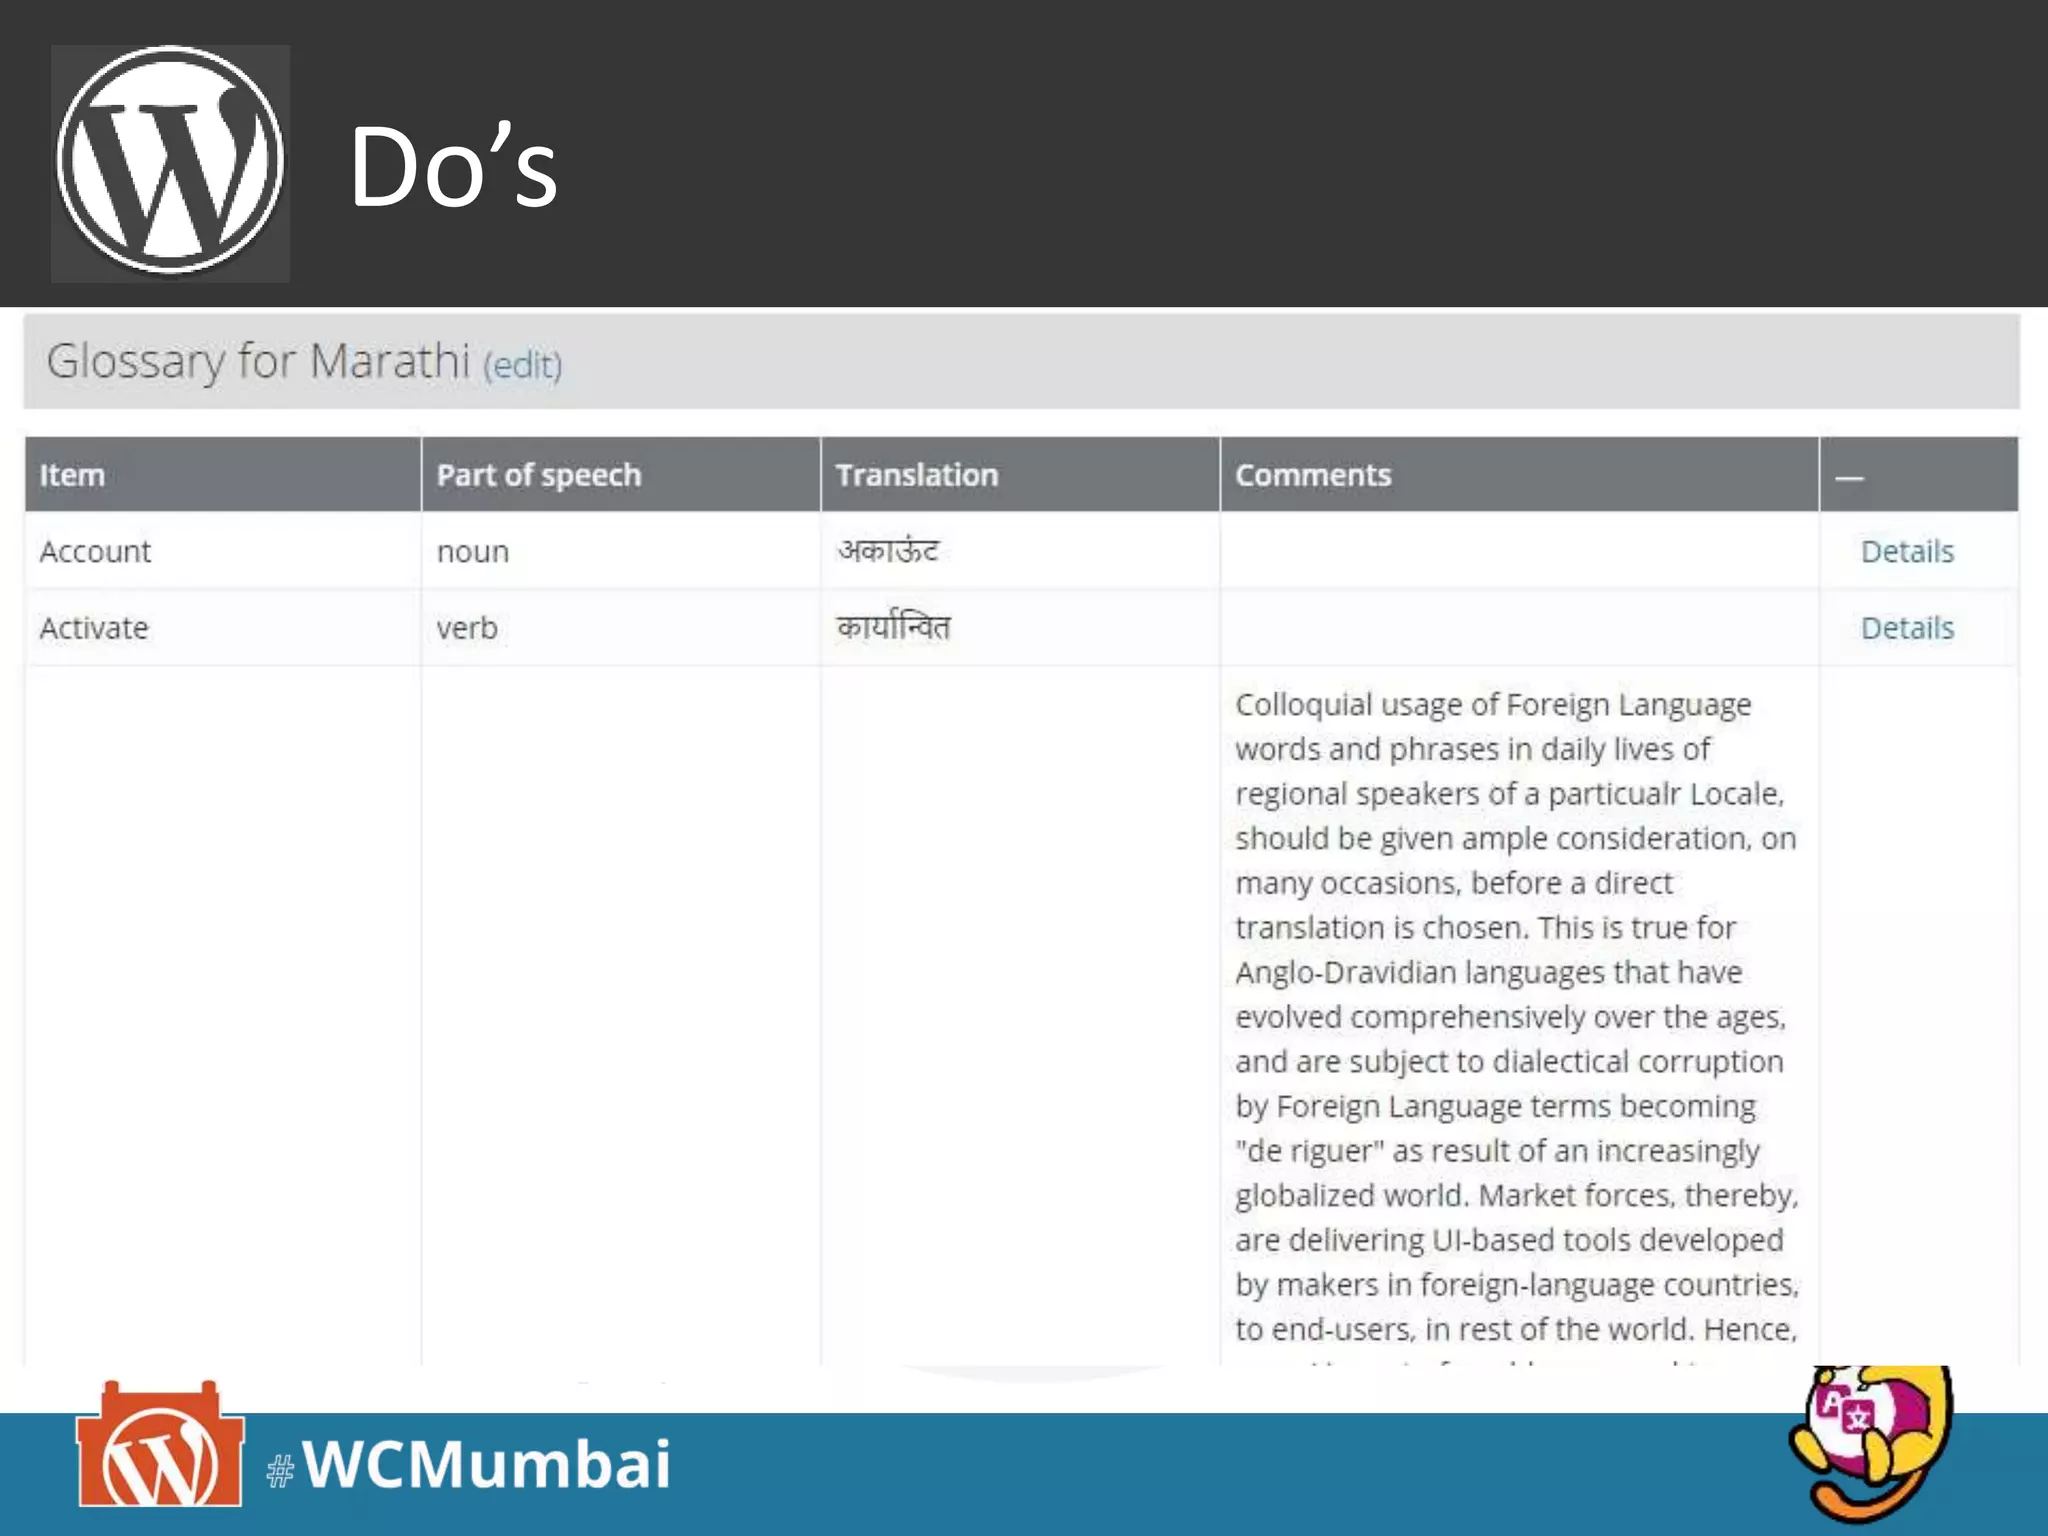Select the Account item cell
This screenshot has width=2048, height=1536.
click(x=223, y=551)
